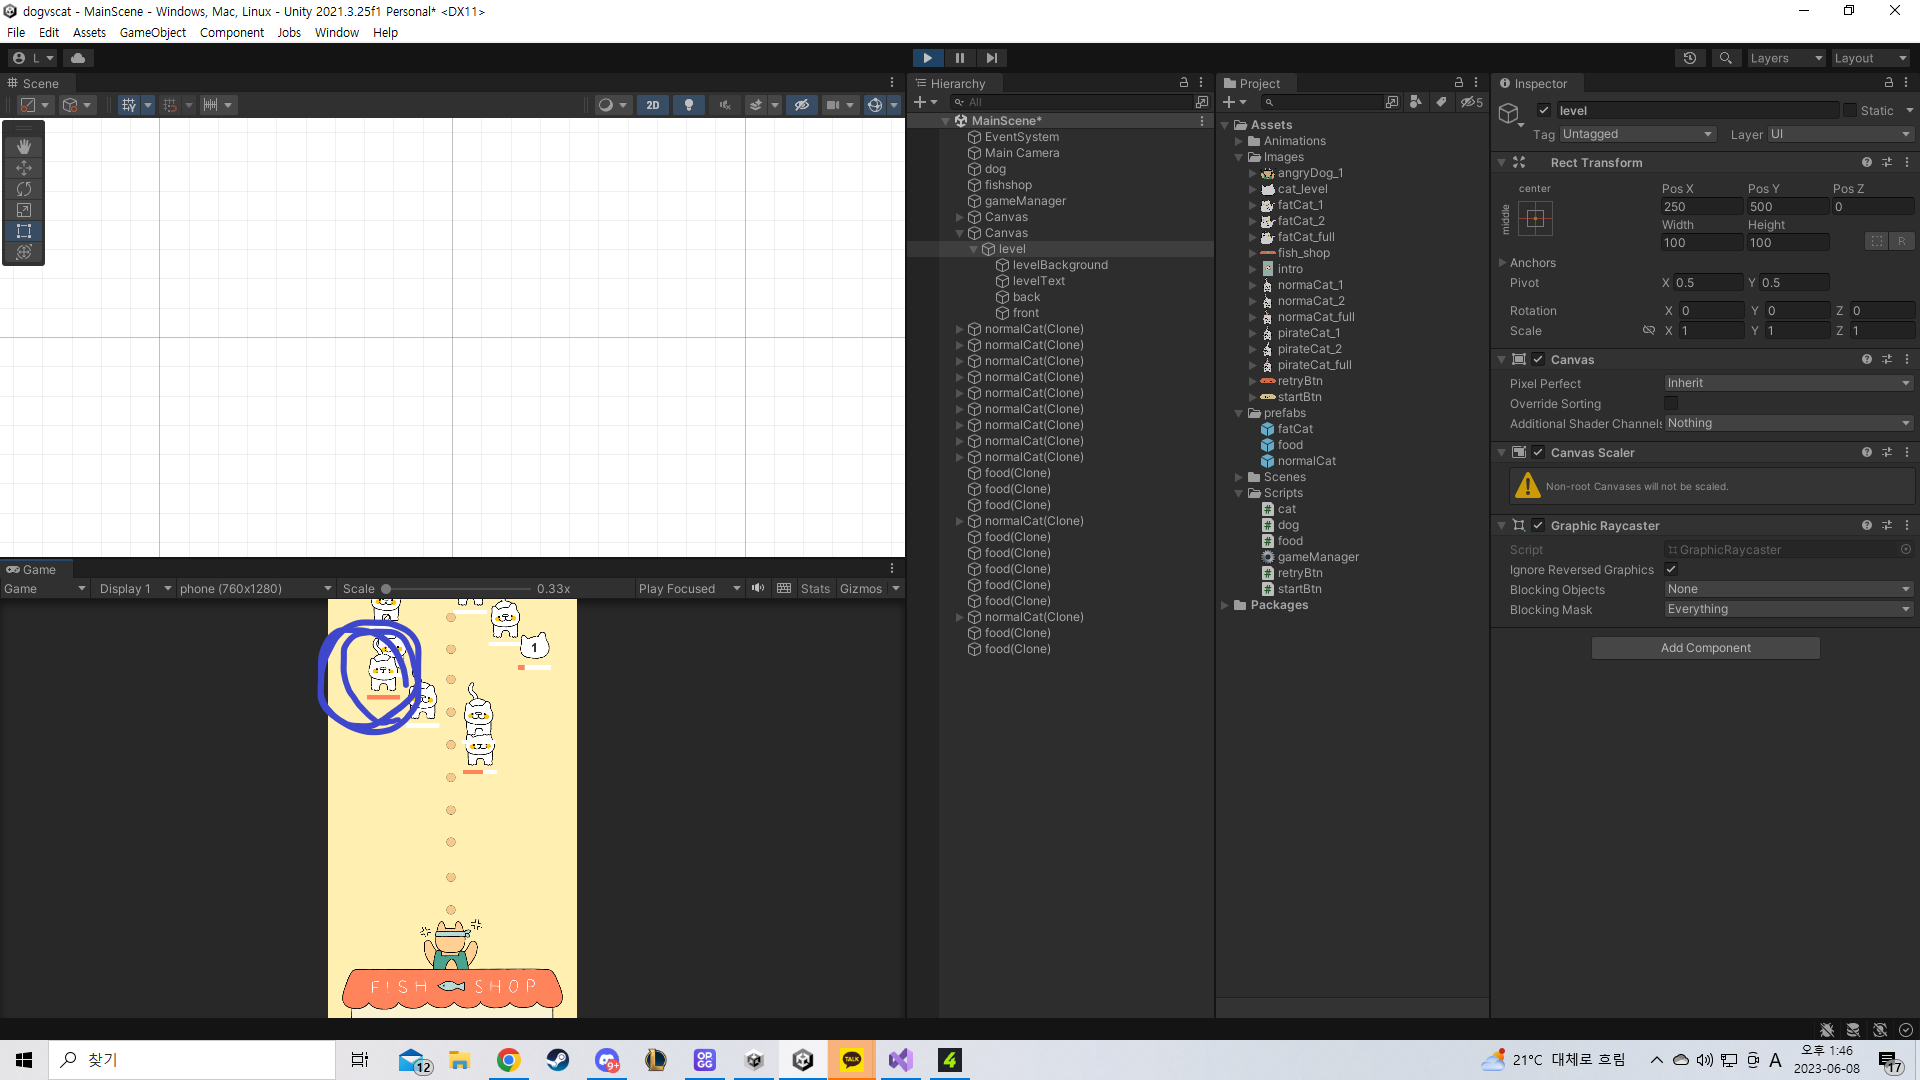Open the Window menu
1920x1080 pixels.
(x=337, y=33)
